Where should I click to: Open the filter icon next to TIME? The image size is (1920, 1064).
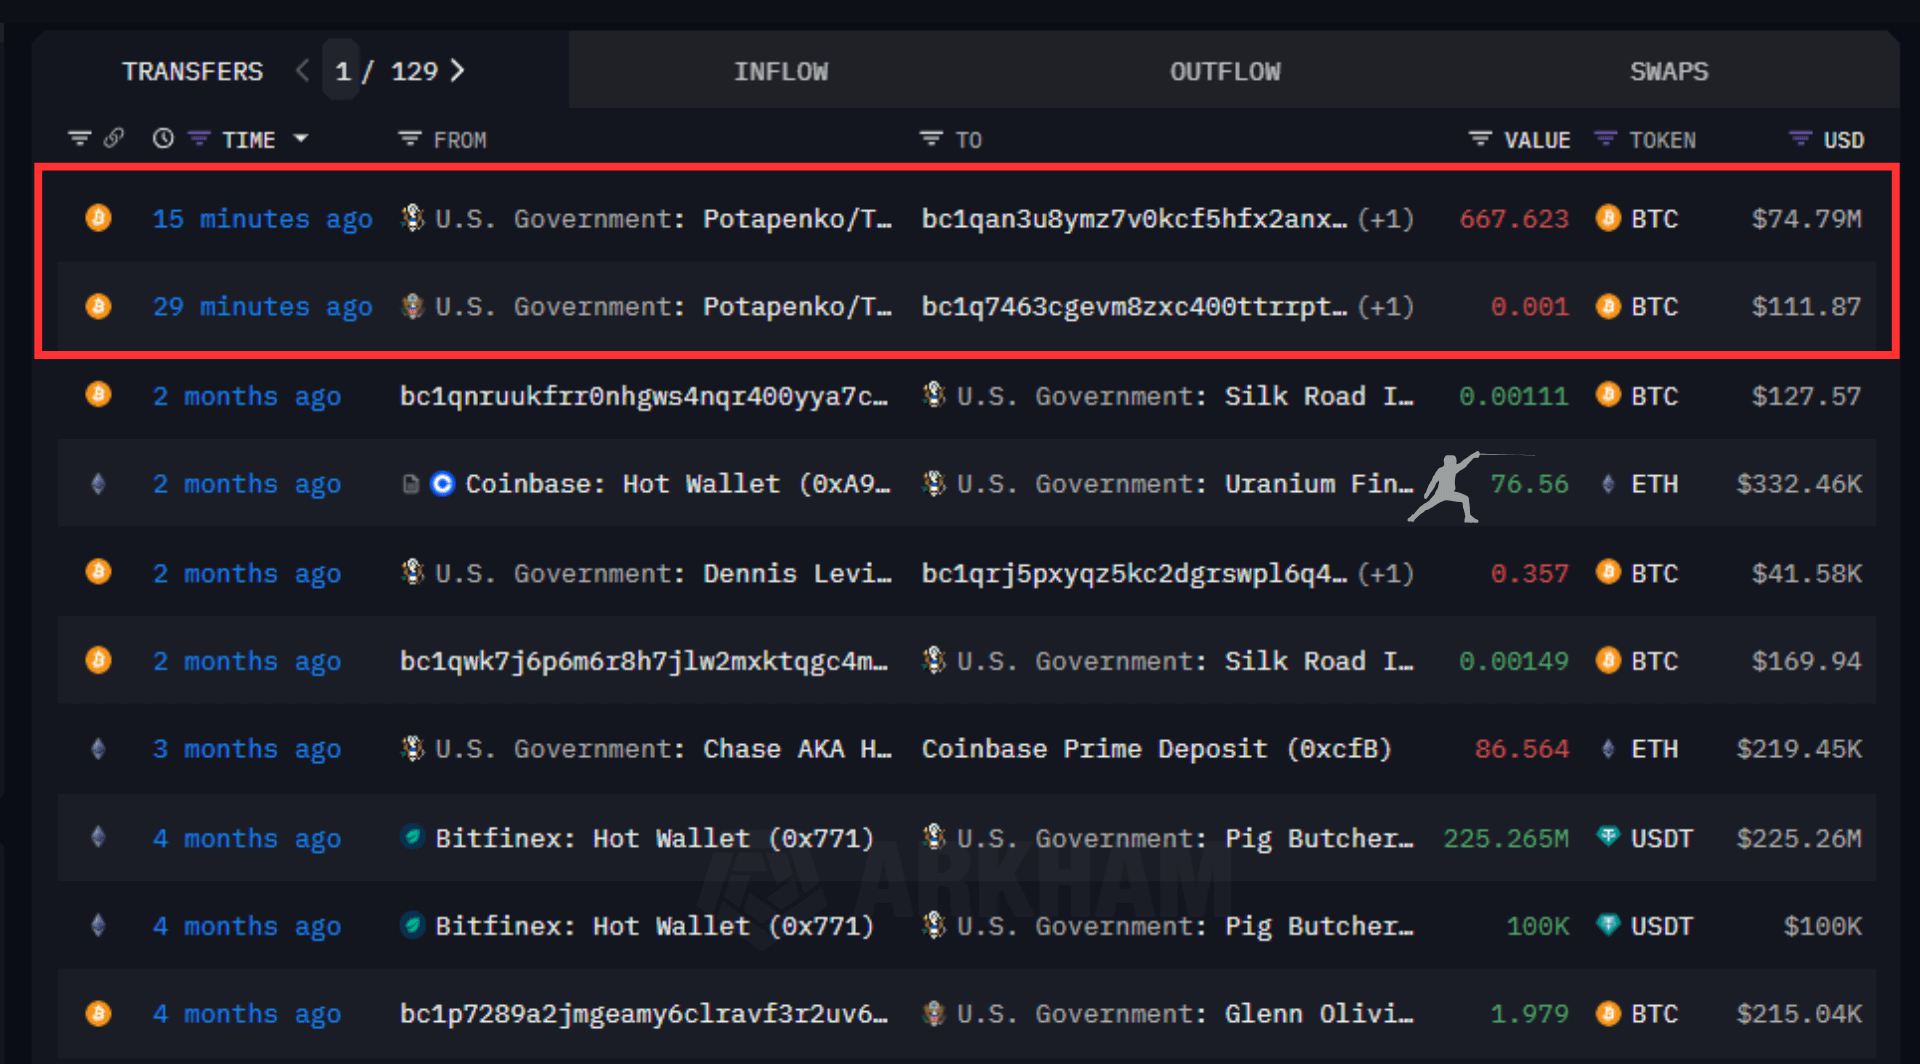tap(199, 139)
